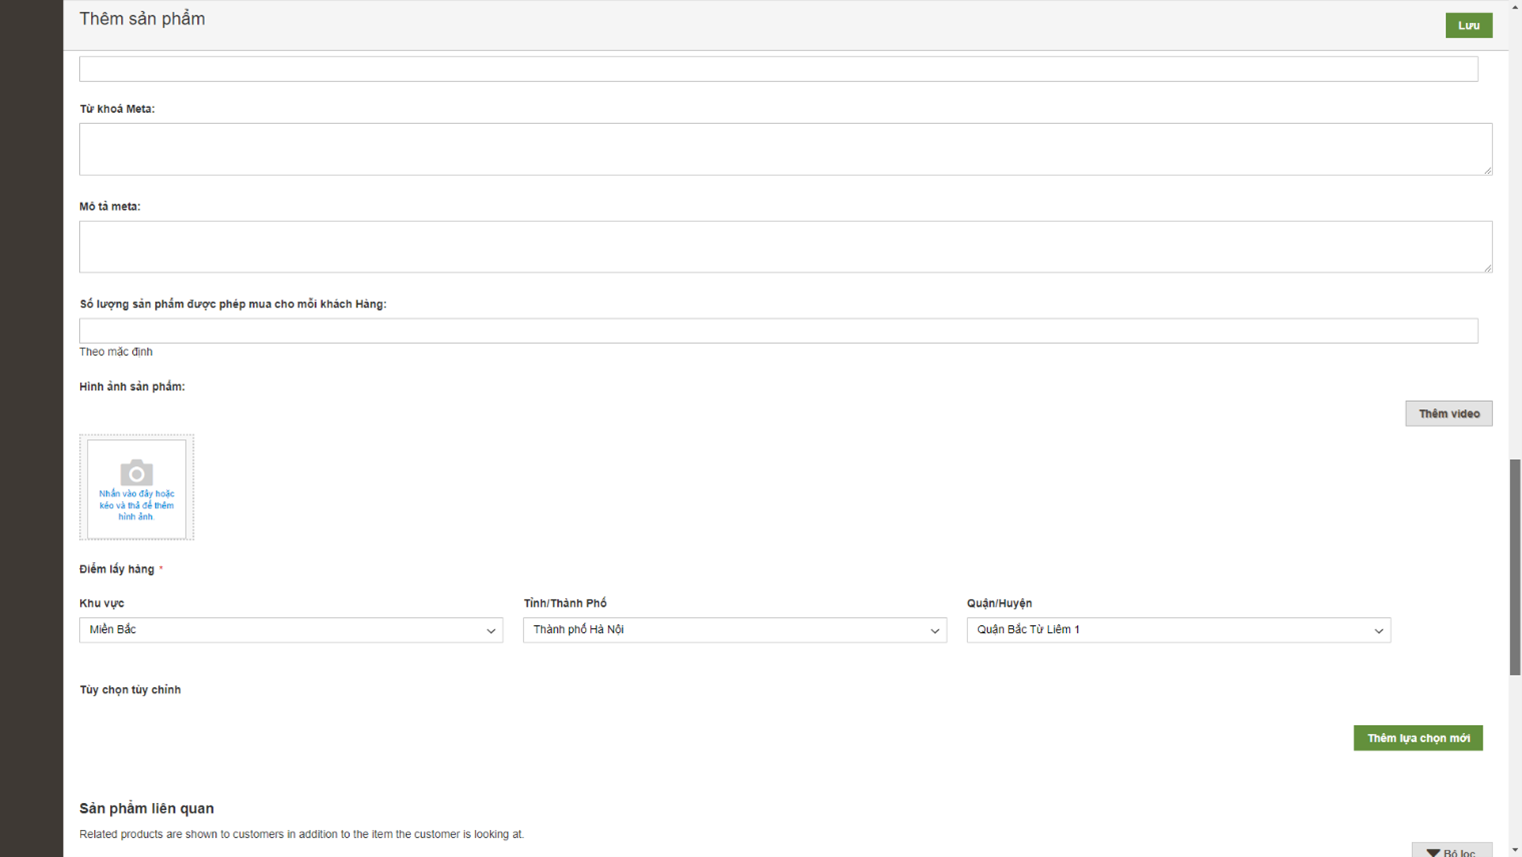Focus the Từ khoá Meta text area
The height and width of the screenshot is (857, 1522).
[785, 149]
